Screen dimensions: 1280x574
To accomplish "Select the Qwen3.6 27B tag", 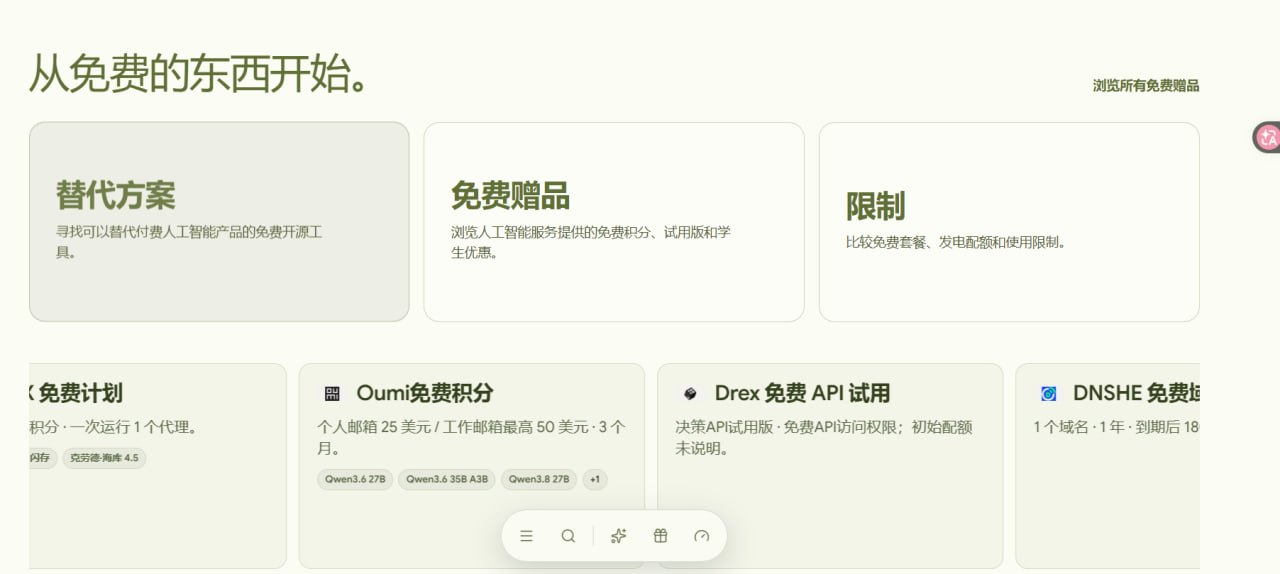I will click(x=355, y=479).
